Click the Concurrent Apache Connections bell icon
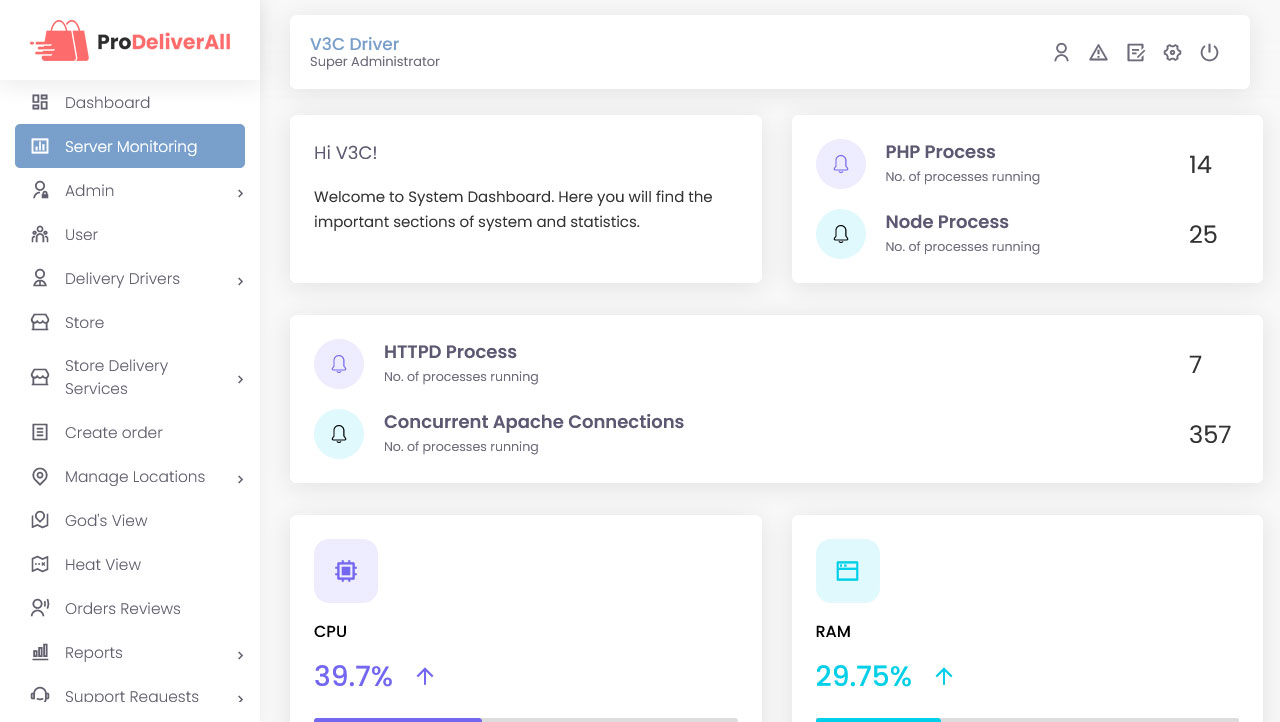 tap(339, 434)
